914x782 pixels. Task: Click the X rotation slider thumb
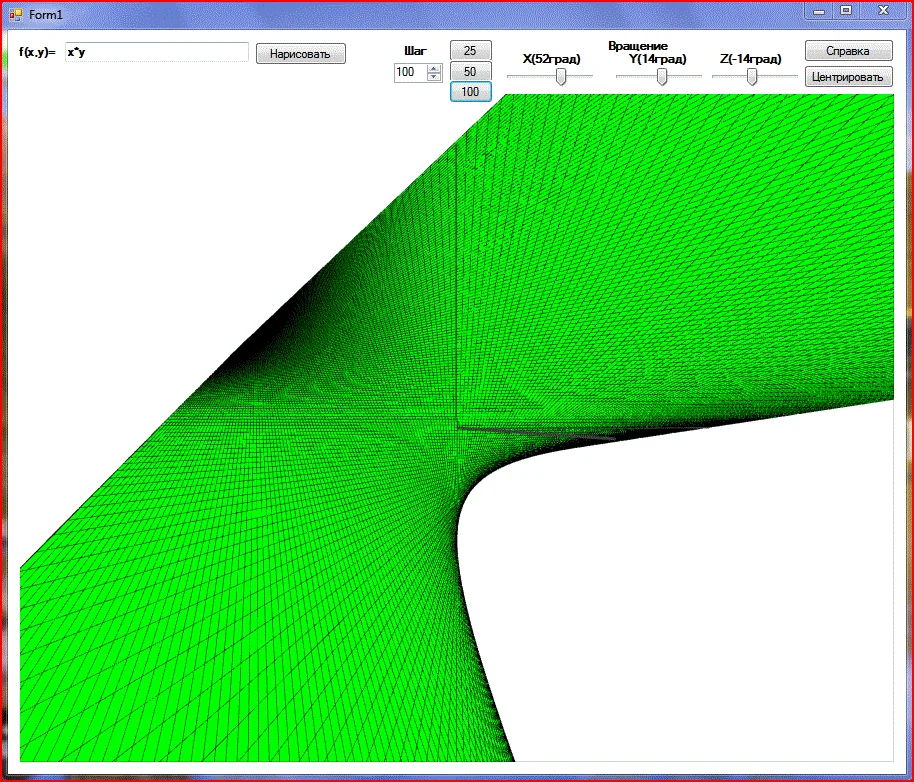coord(561,77)
